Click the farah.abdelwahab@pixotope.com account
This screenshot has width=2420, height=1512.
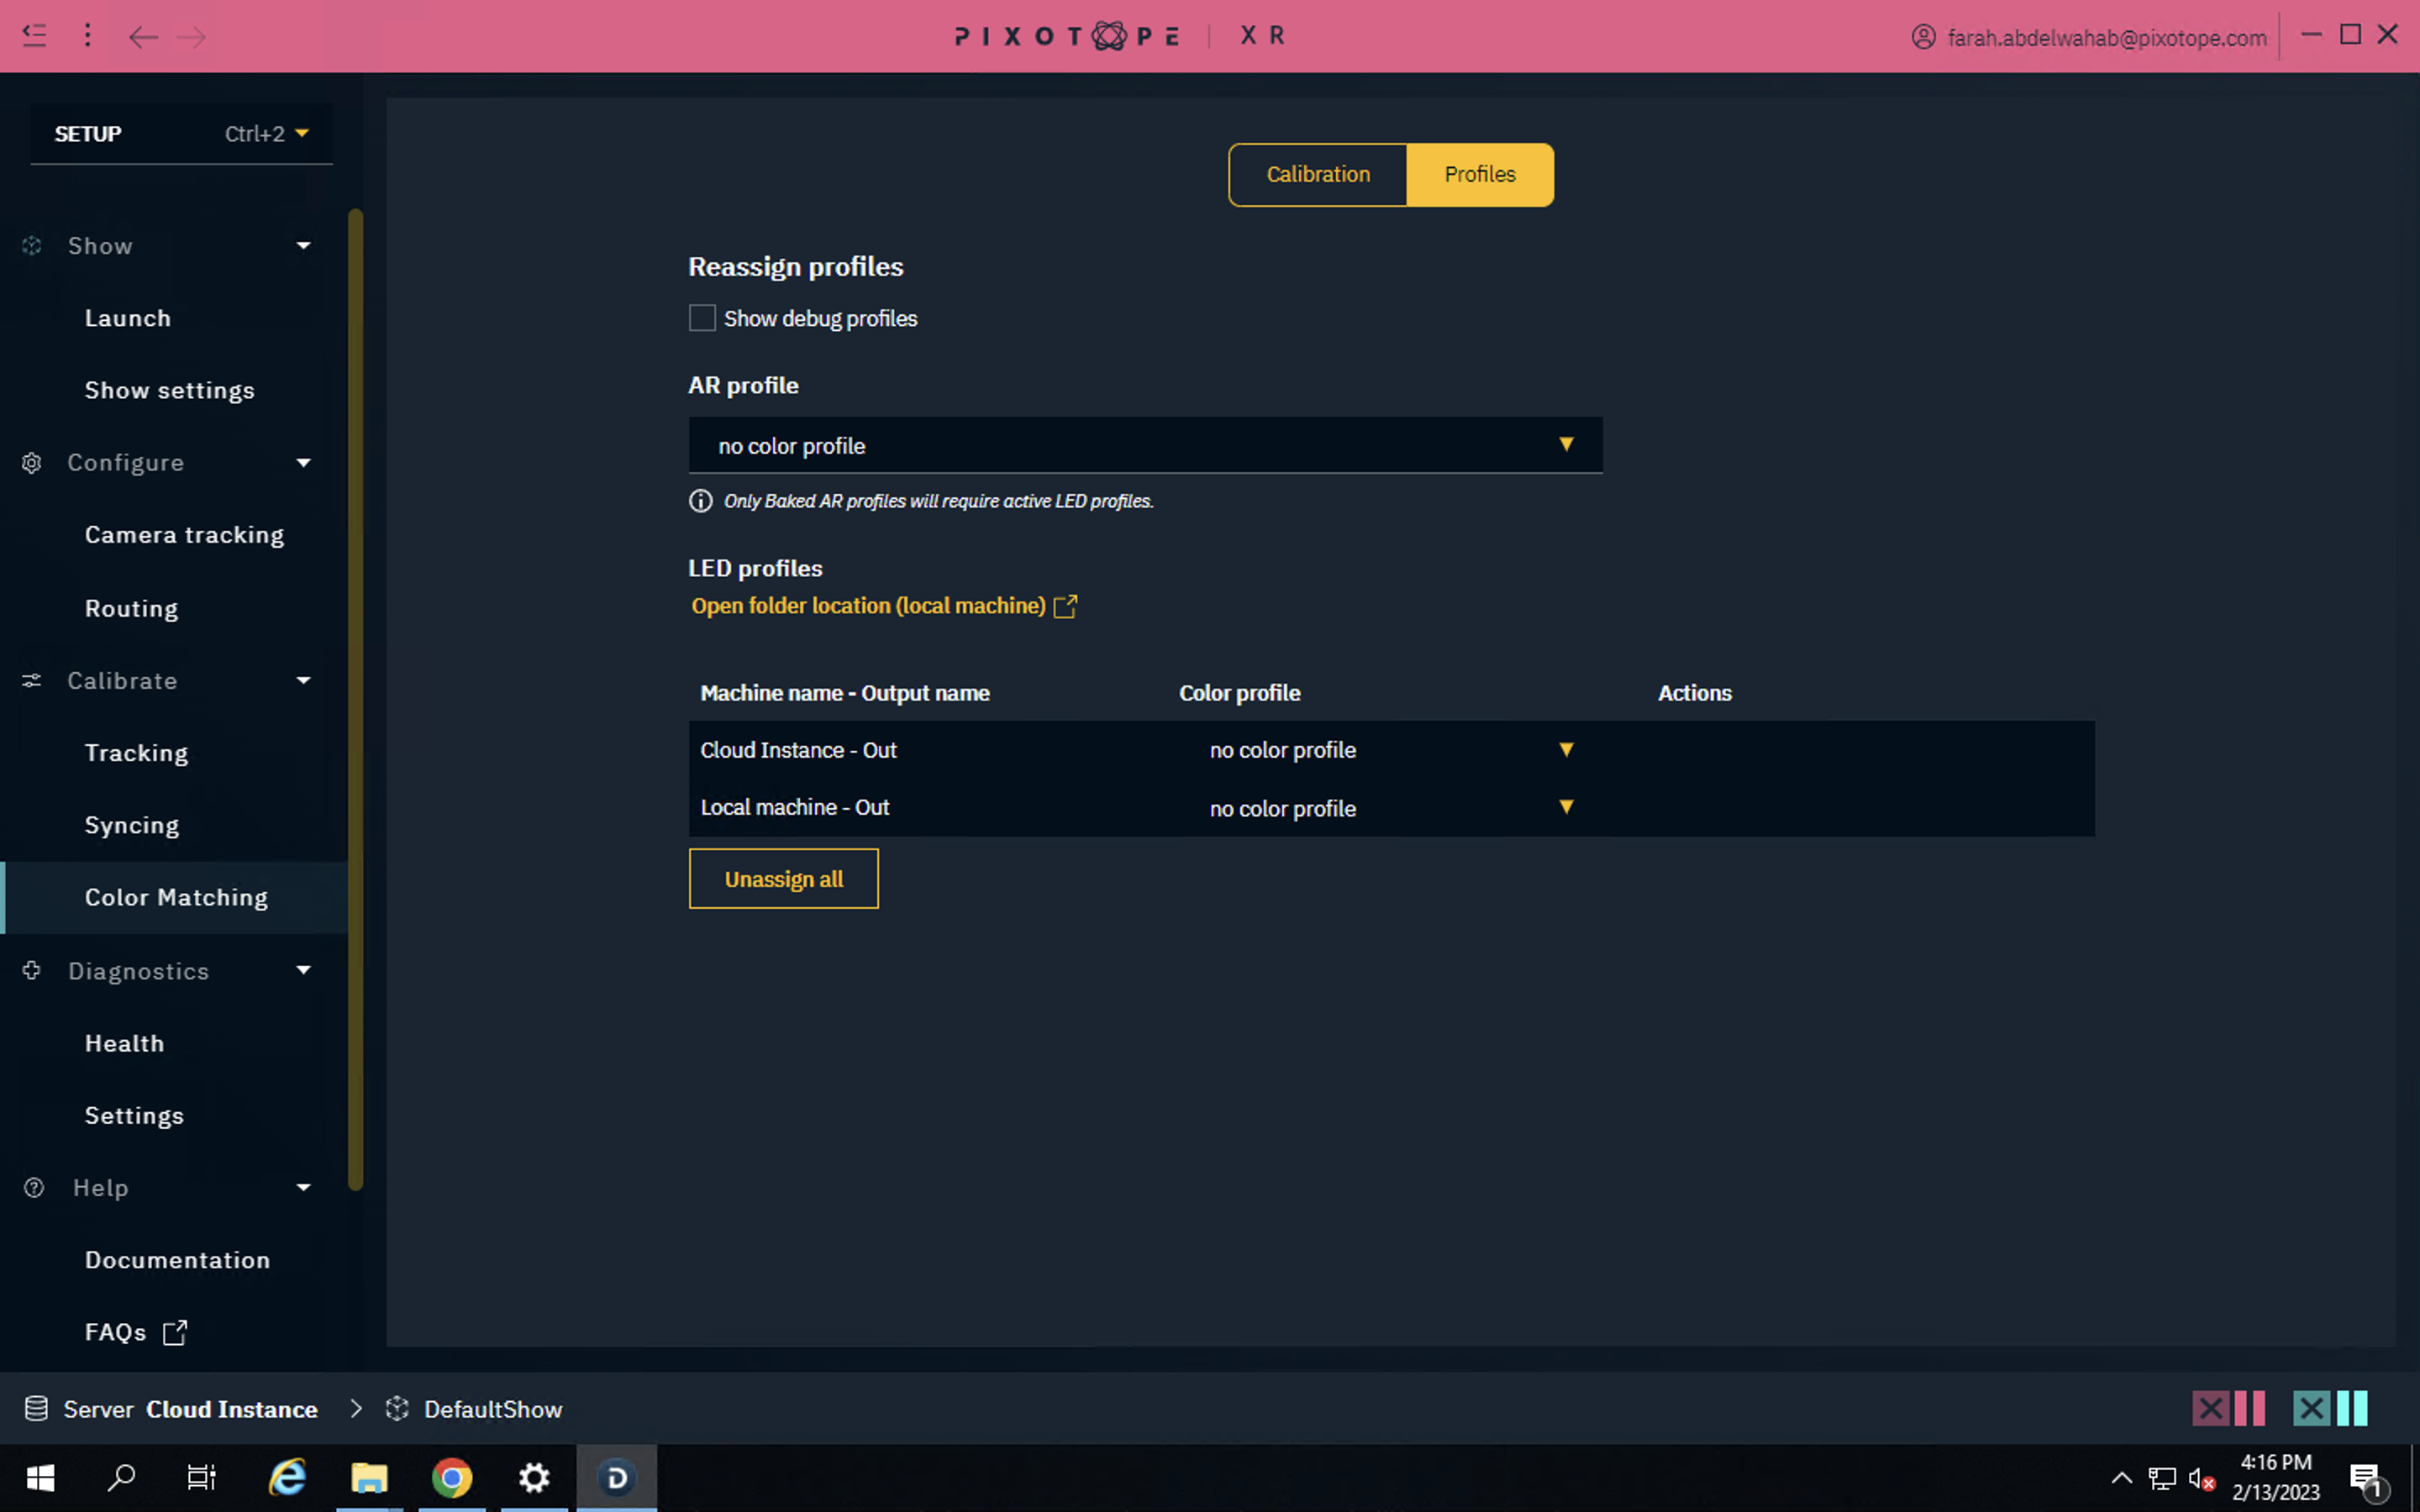pos(2107,38)
